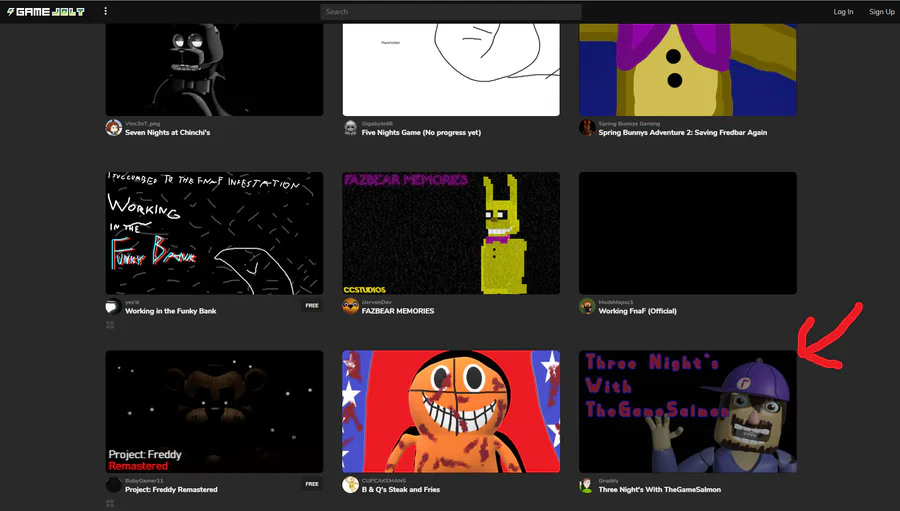900x511 pixels.
Task: Click the BubyGamer11 avatar icon
Action: pyautogui.click(x=114, y=485)
